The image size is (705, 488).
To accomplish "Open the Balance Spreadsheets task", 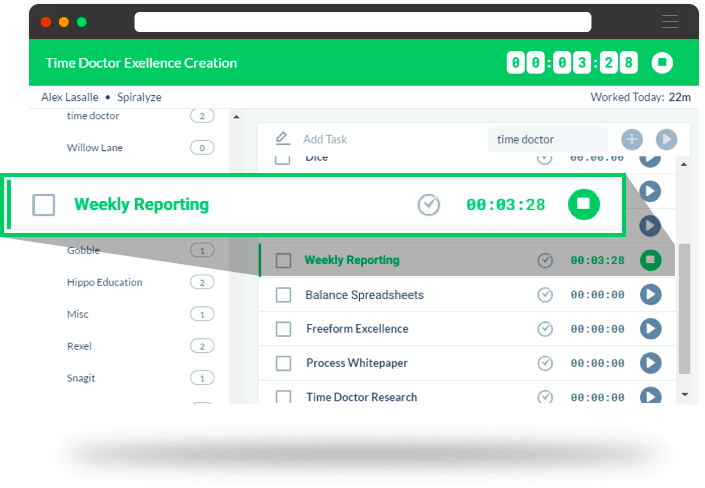I will point(364,295).
